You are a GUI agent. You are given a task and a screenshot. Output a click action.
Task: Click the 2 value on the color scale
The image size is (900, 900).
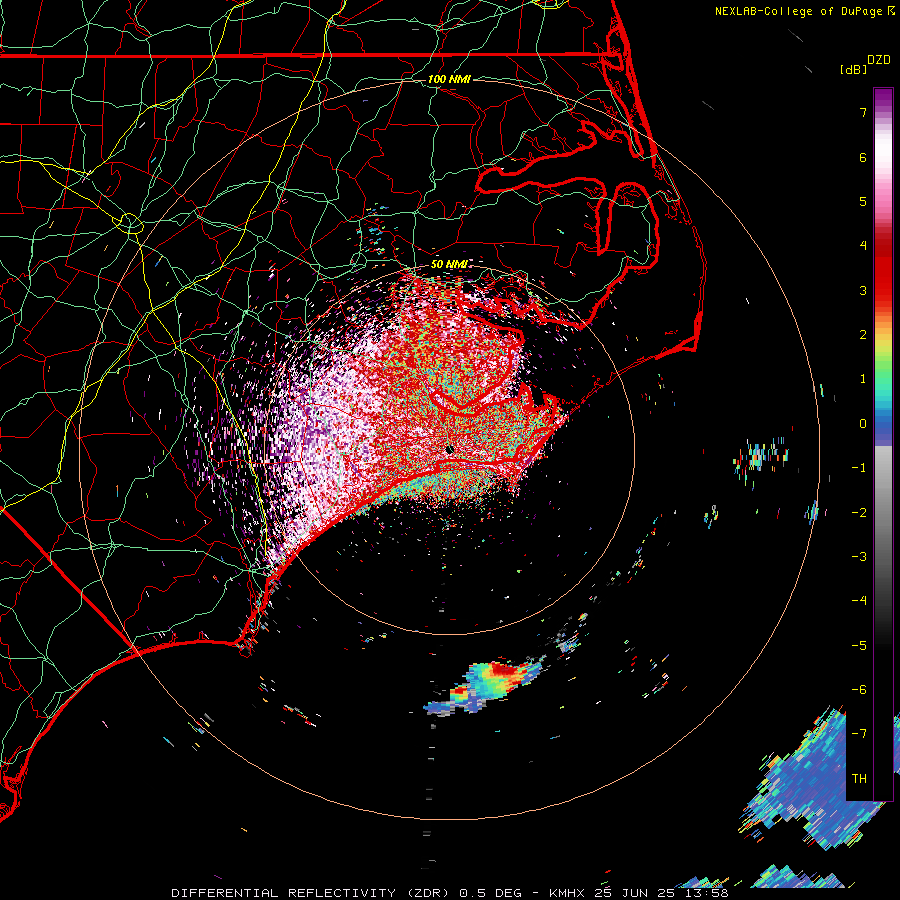(863, 335)
